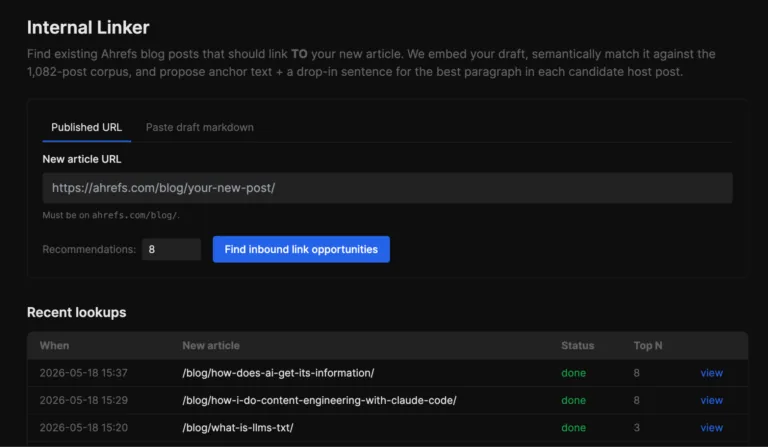This screenshot has width=768, height=447.
Task: Click the 2026-05-18 15:20 timestamp
Action: tap(84, 428)
